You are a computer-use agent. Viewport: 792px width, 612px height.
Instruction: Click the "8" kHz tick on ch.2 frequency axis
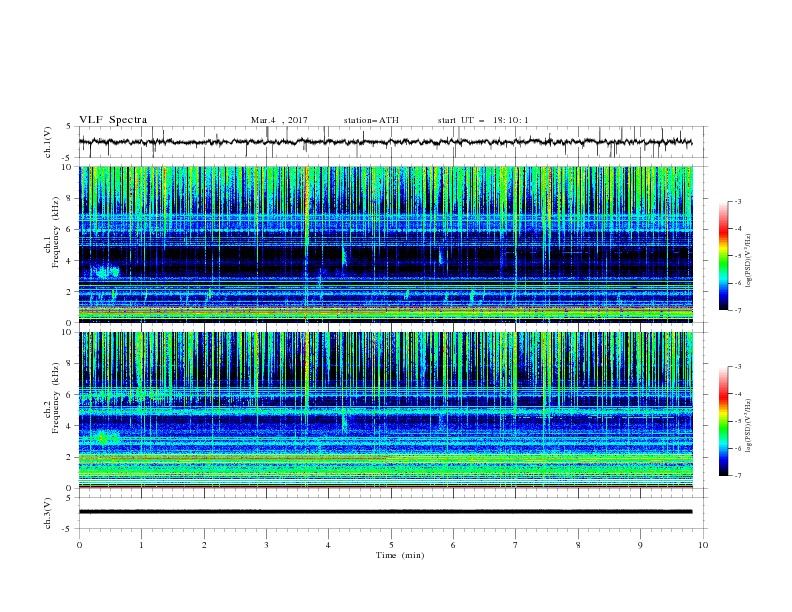pos(69,364)
